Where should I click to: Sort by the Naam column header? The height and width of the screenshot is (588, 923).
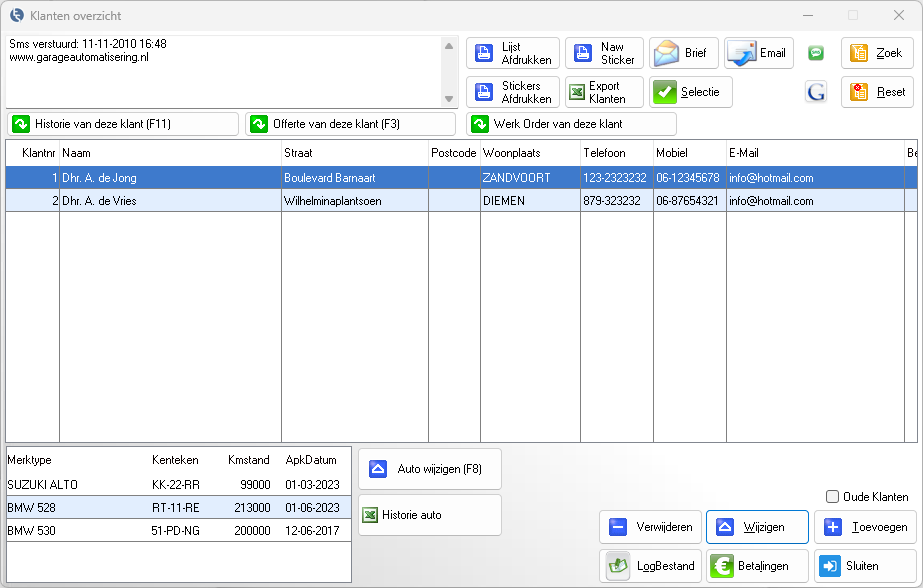coord(170,153)
